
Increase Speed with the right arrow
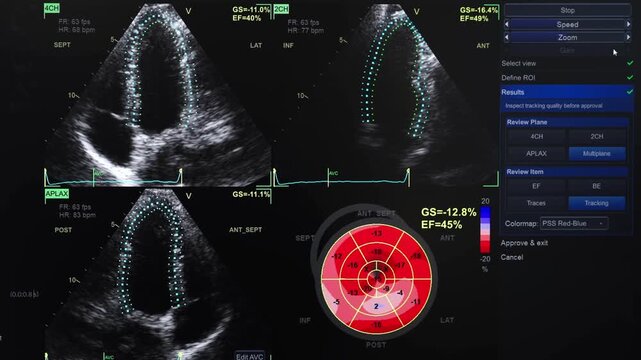[x=628, y=25]
